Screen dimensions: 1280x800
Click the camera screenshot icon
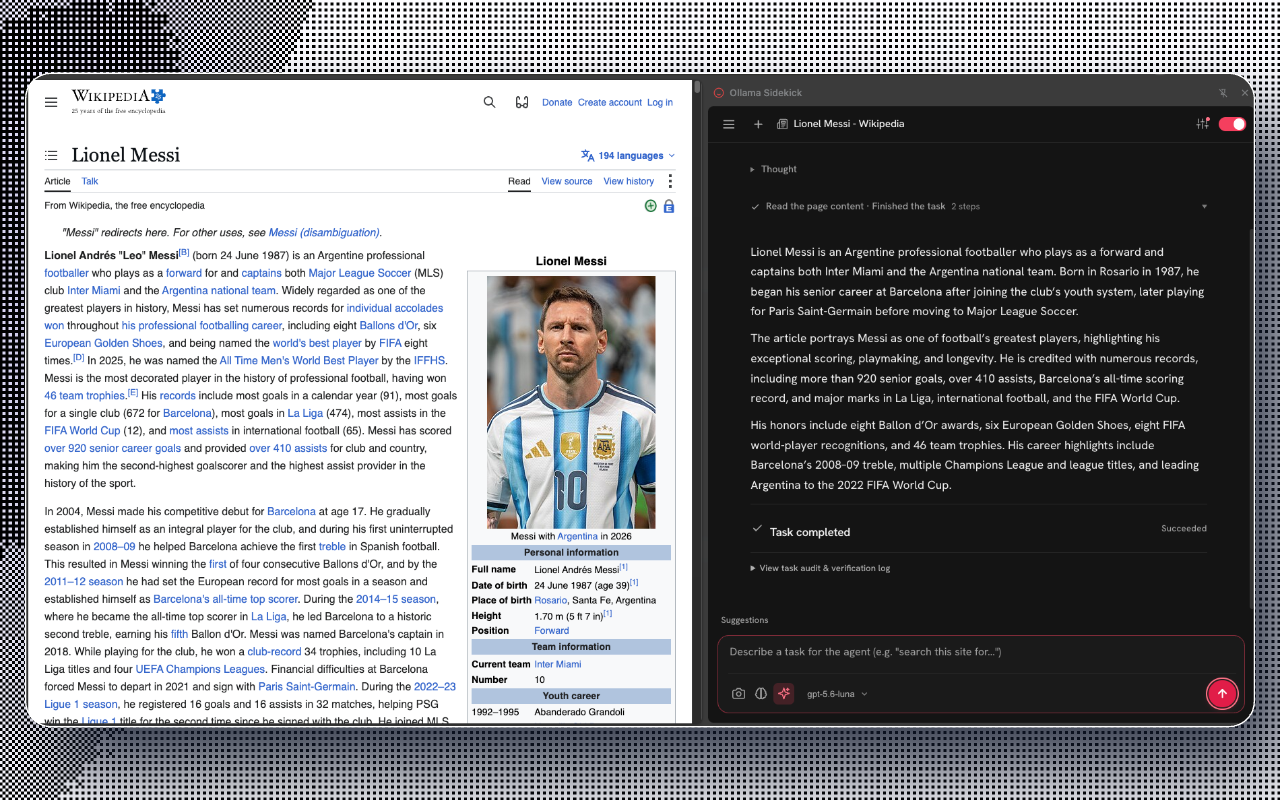coord(738,693)
